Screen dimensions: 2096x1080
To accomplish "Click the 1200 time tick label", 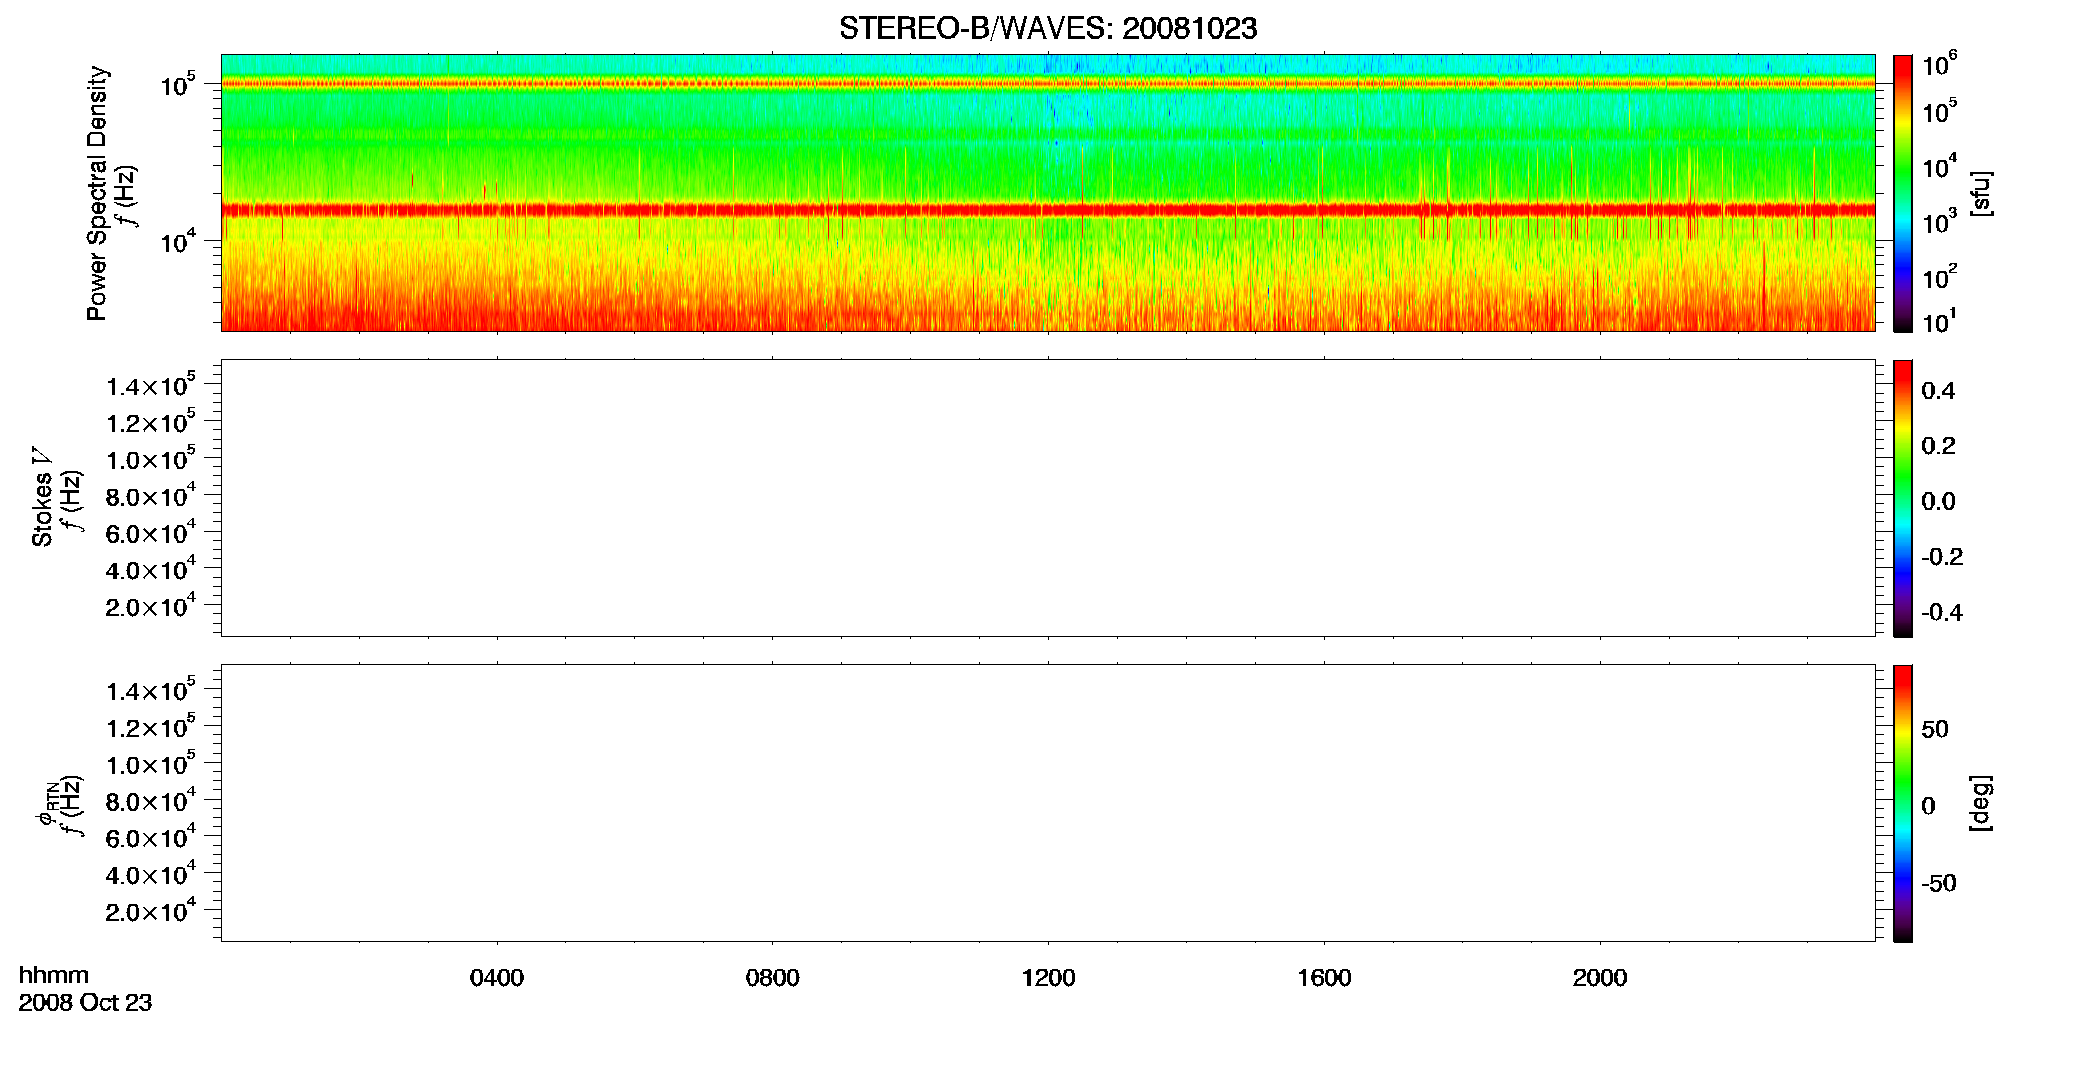I will [1048, 978].
